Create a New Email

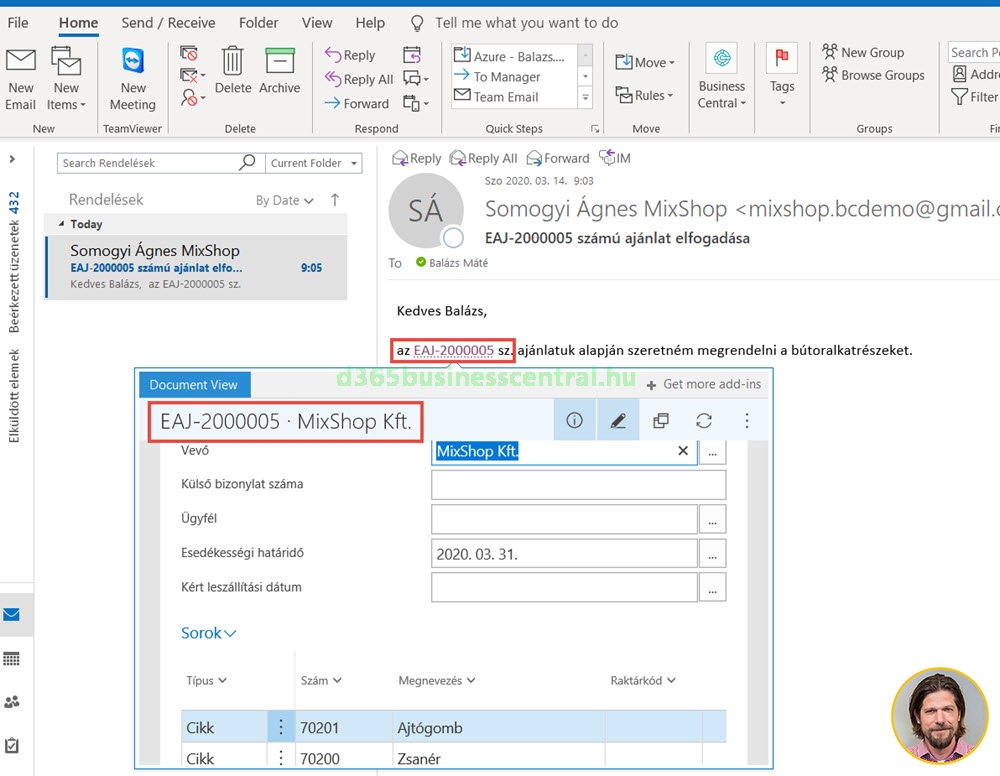click(20, 79)
